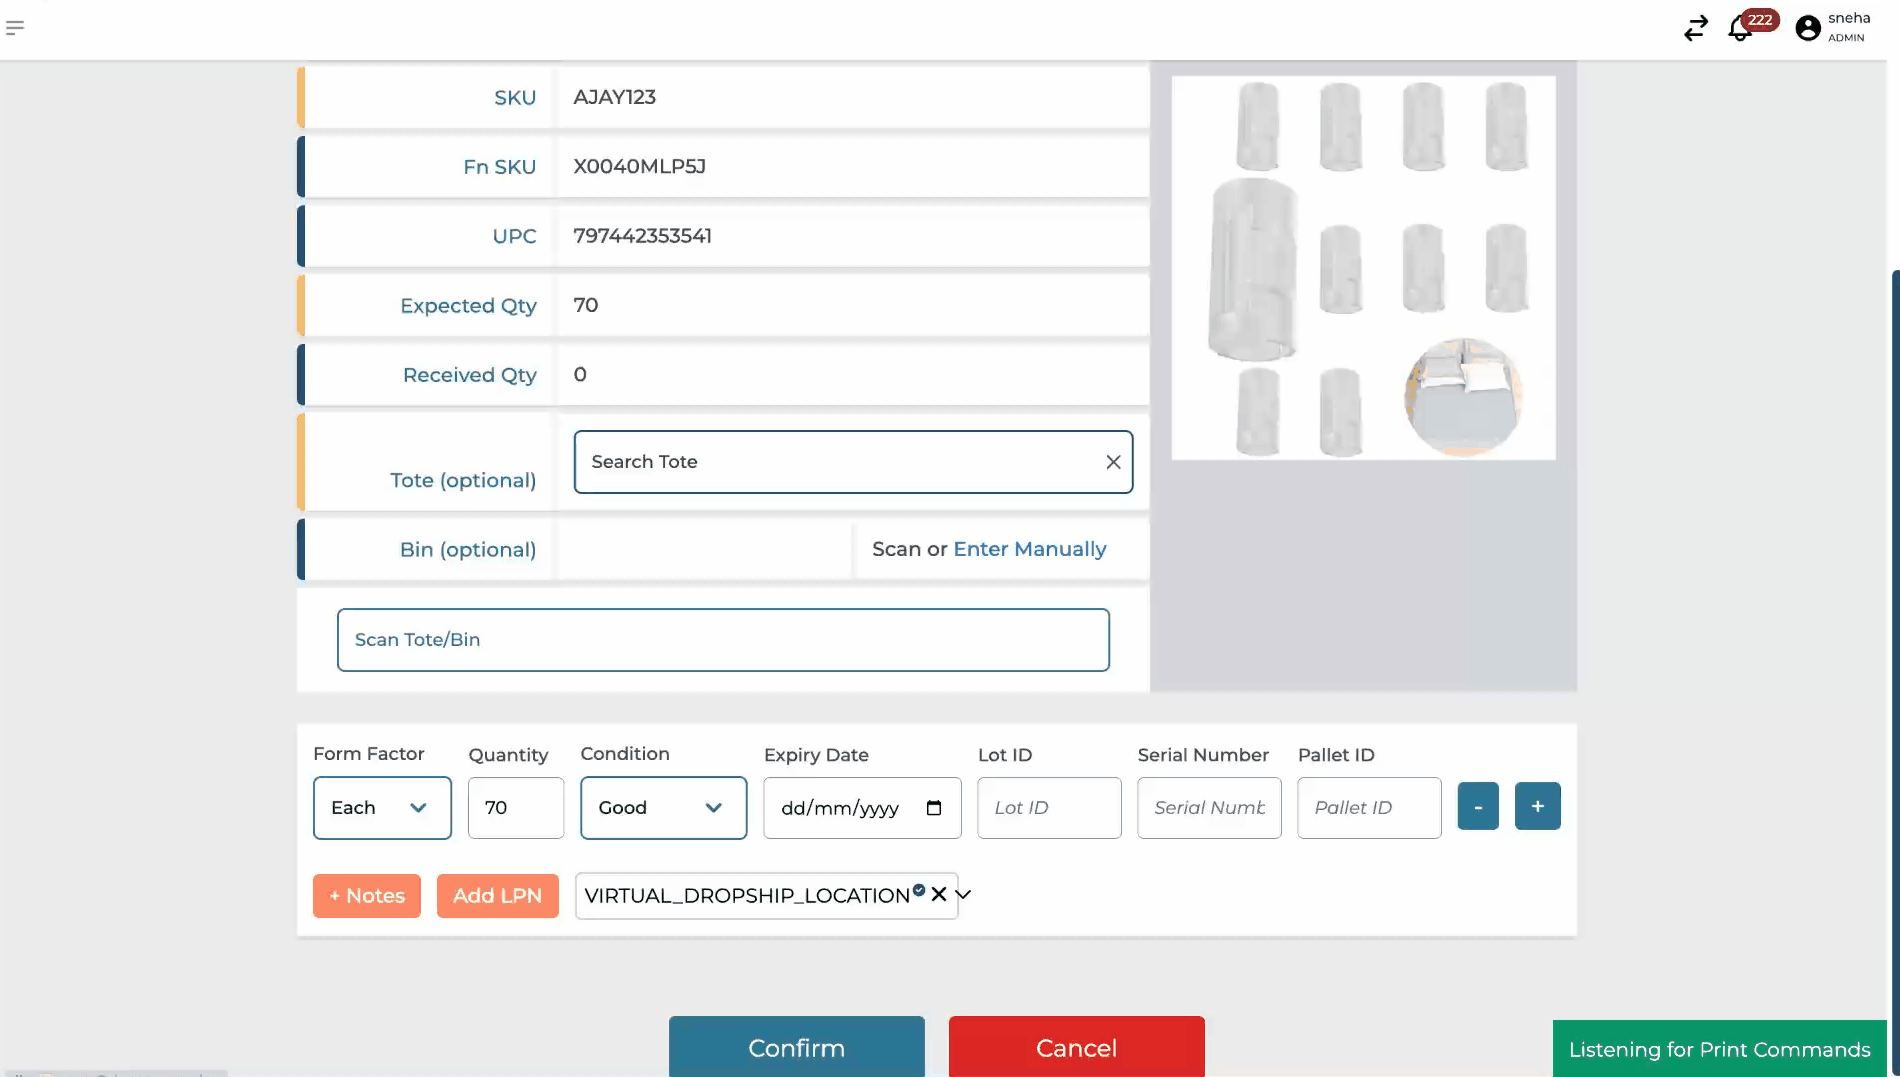Add a row with the plus button

tap(1537, 806)
